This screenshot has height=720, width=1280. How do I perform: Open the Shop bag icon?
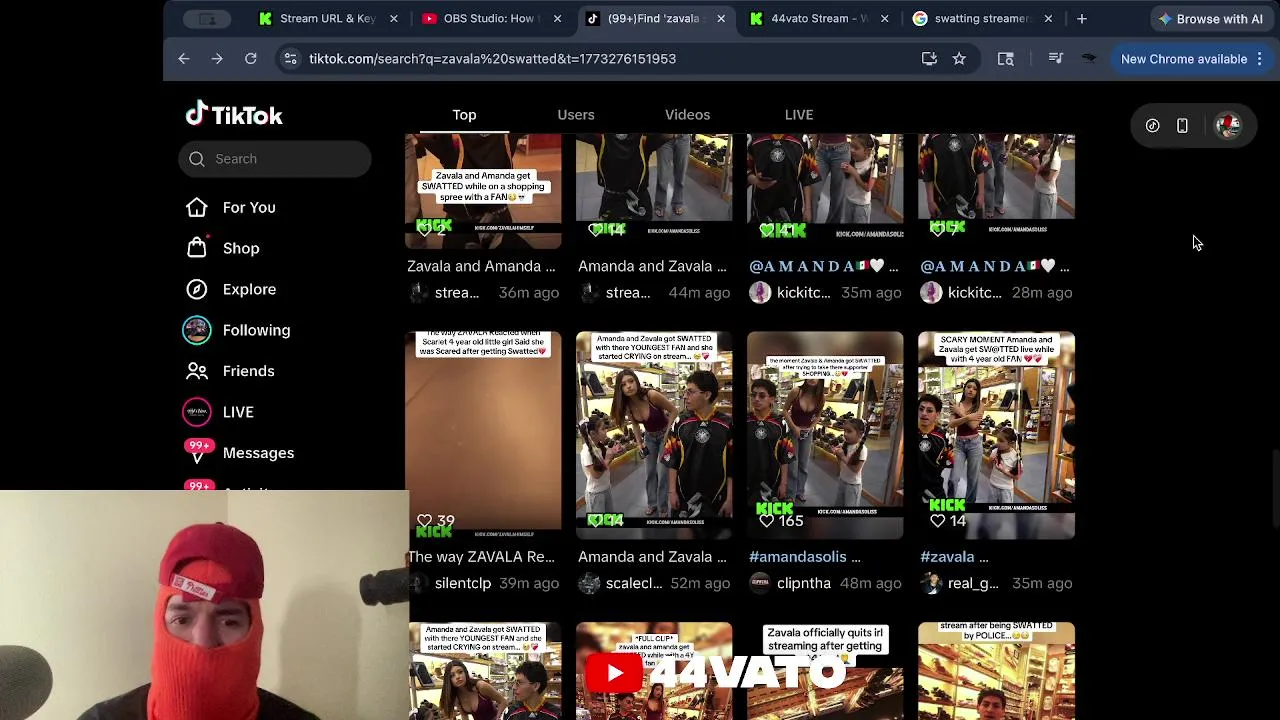point(197,248)
